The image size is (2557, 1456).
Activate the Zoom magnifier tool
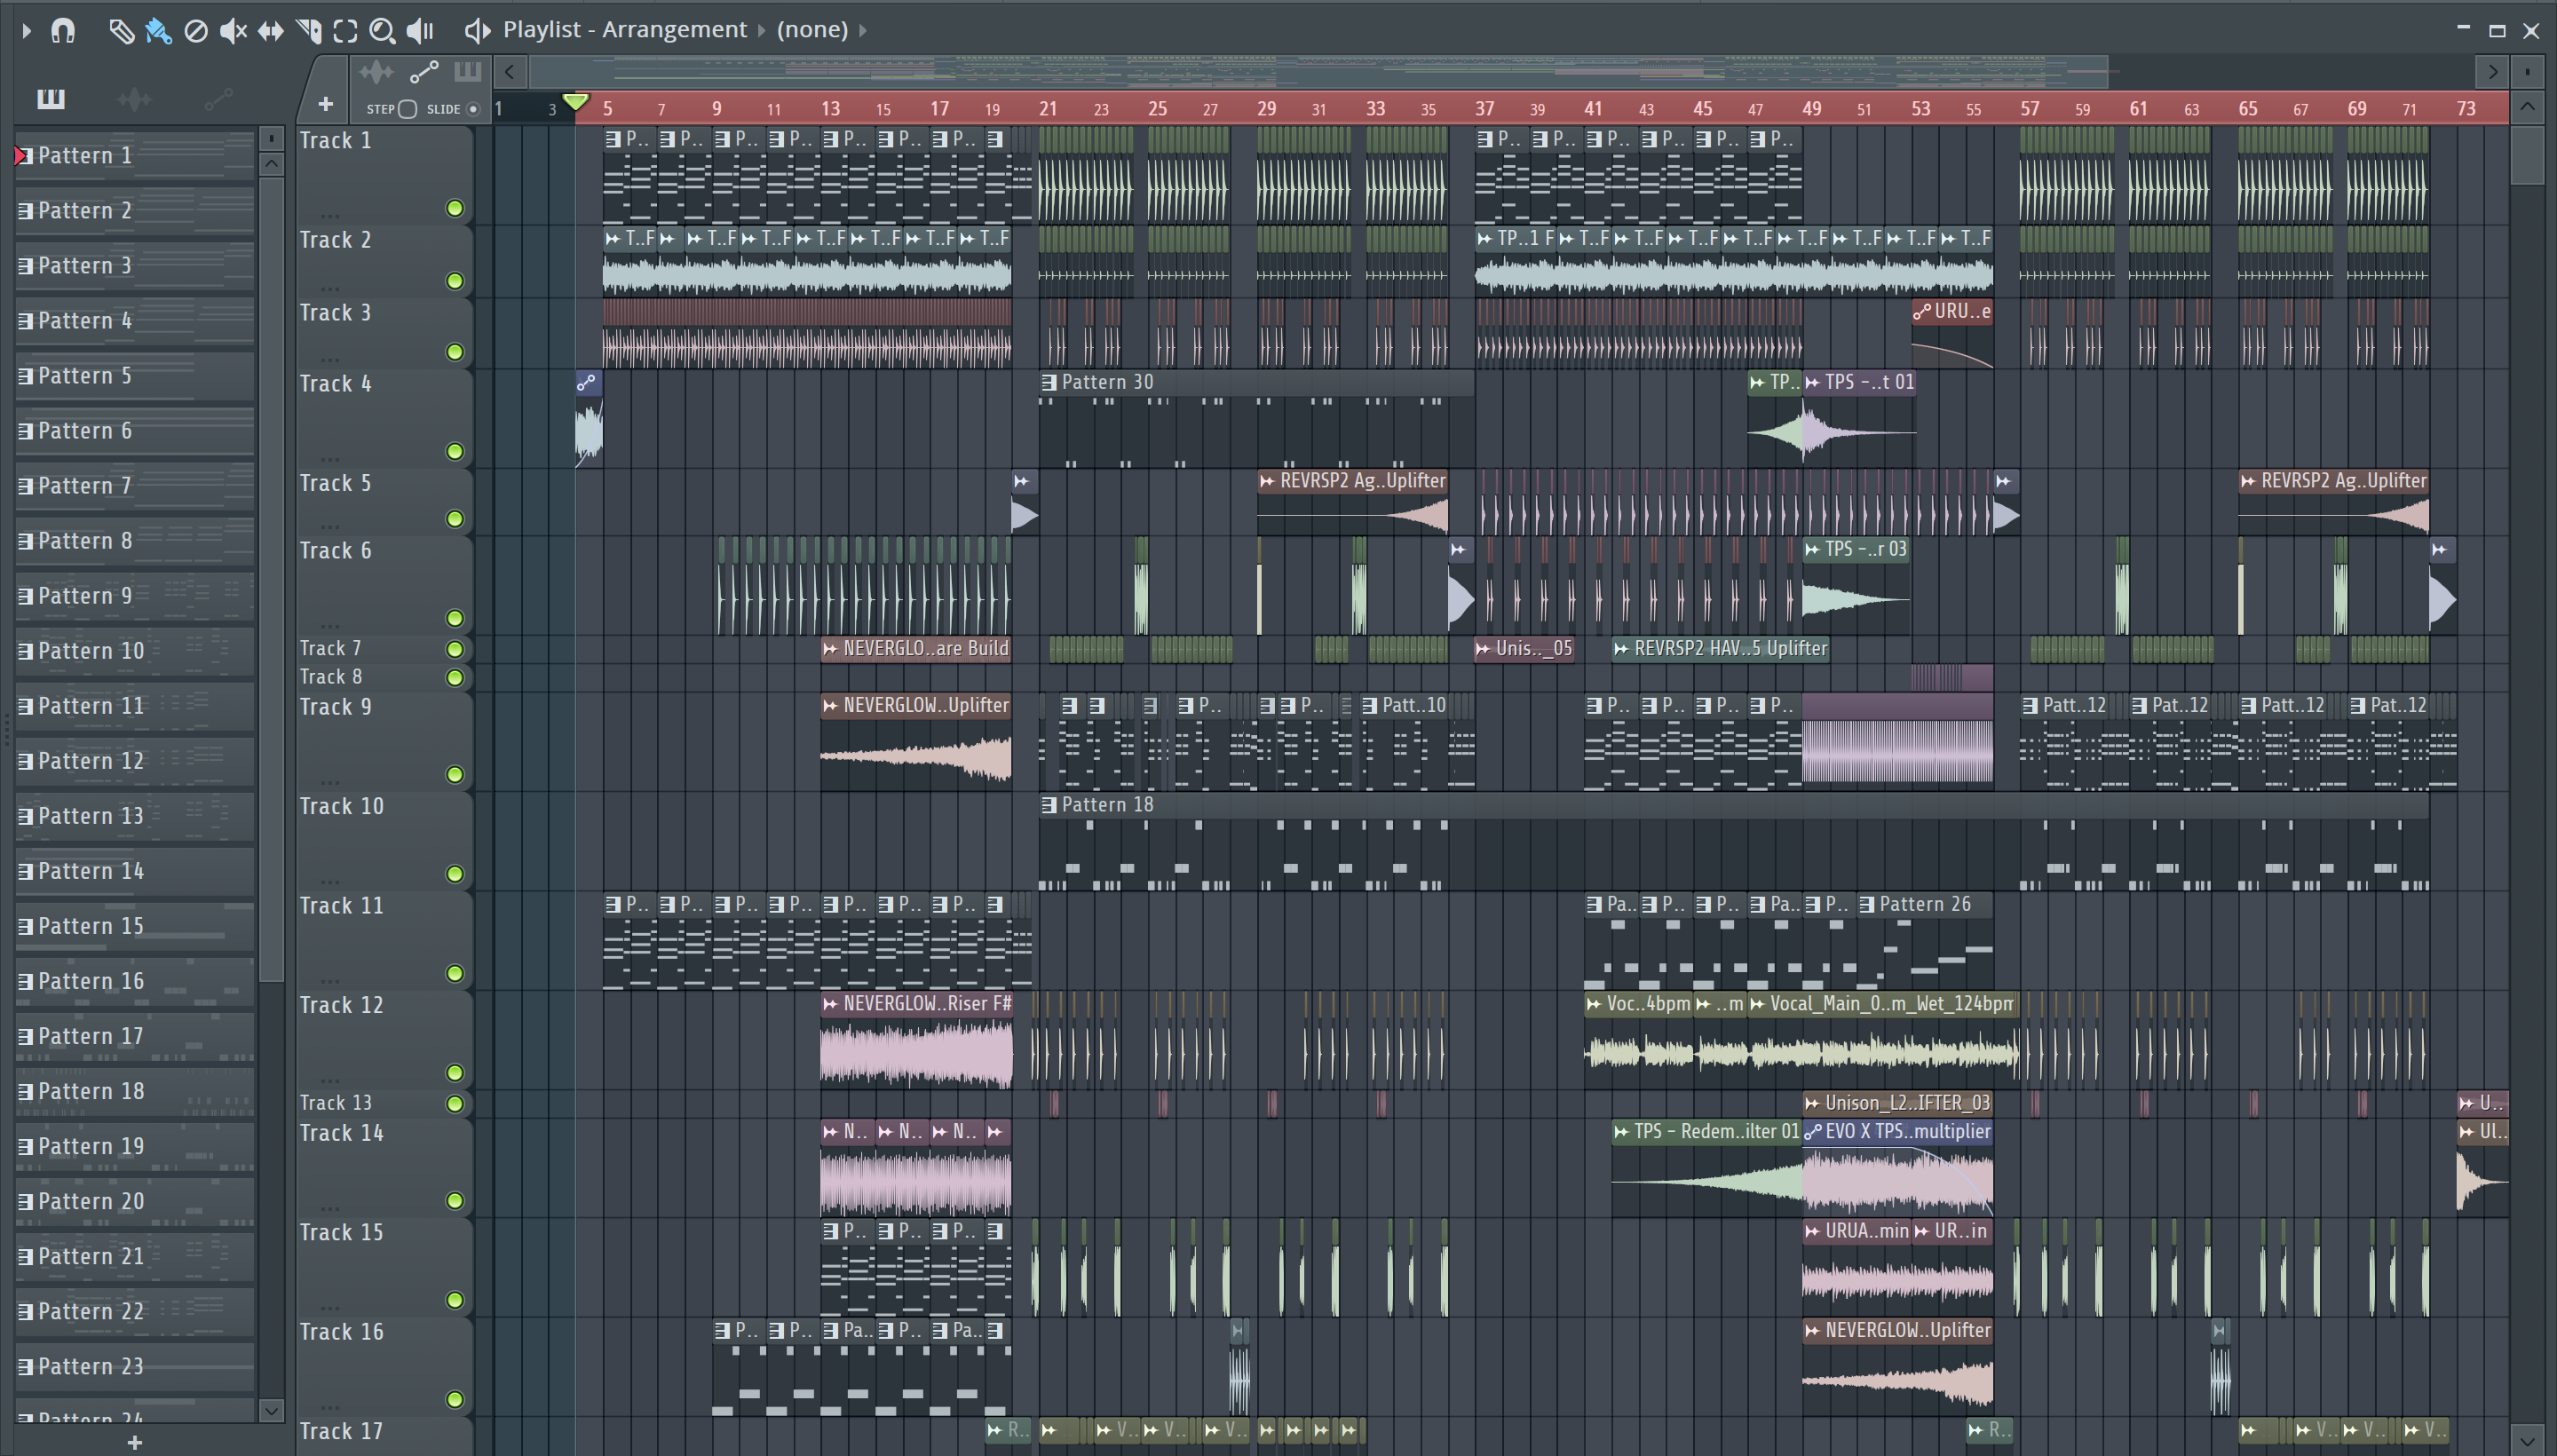coord(382,31)
